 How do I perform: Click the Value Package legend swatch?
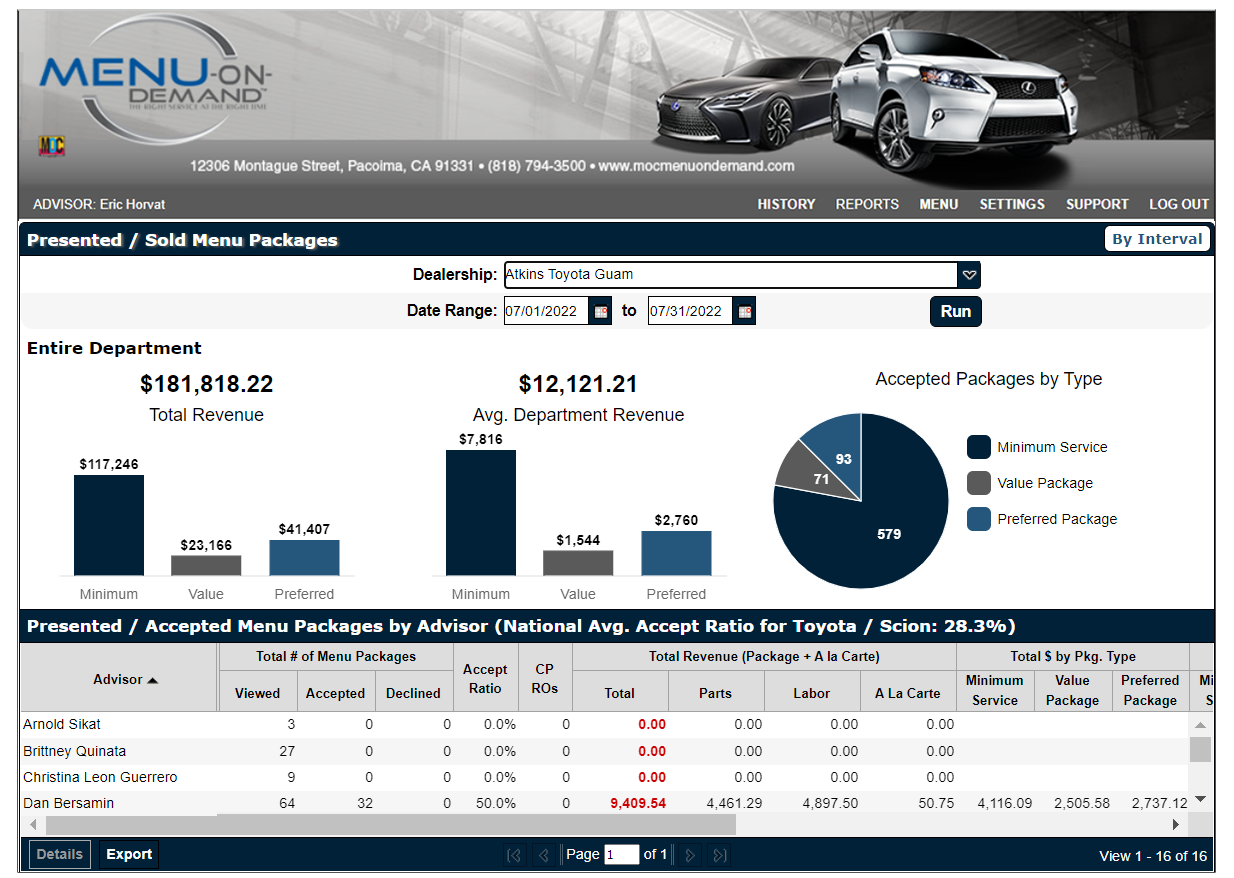pyautogui.click(x=979, y=483)
